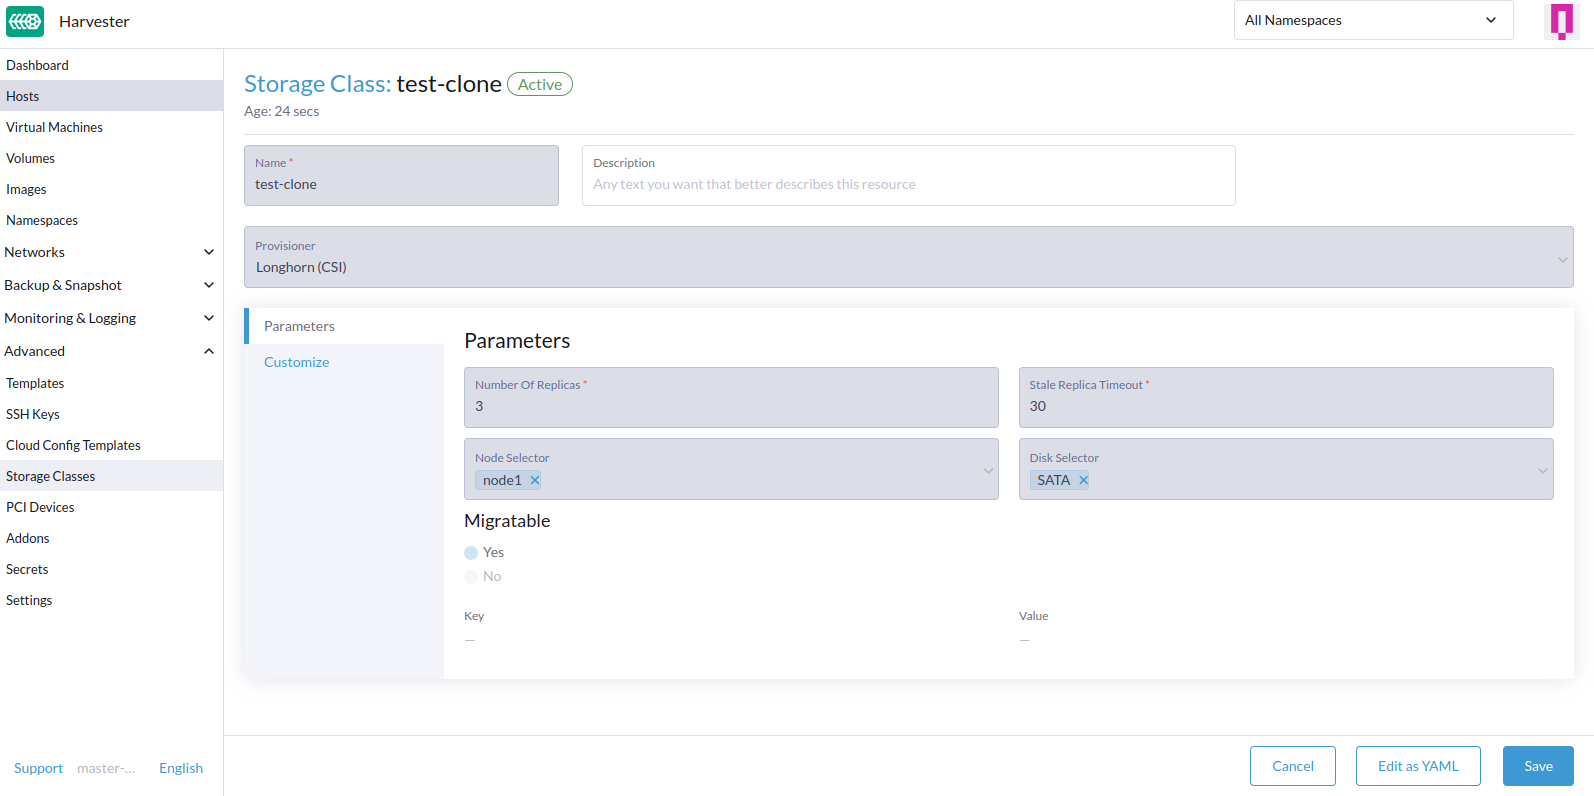Open Virtual Machines page

point(111,127)
